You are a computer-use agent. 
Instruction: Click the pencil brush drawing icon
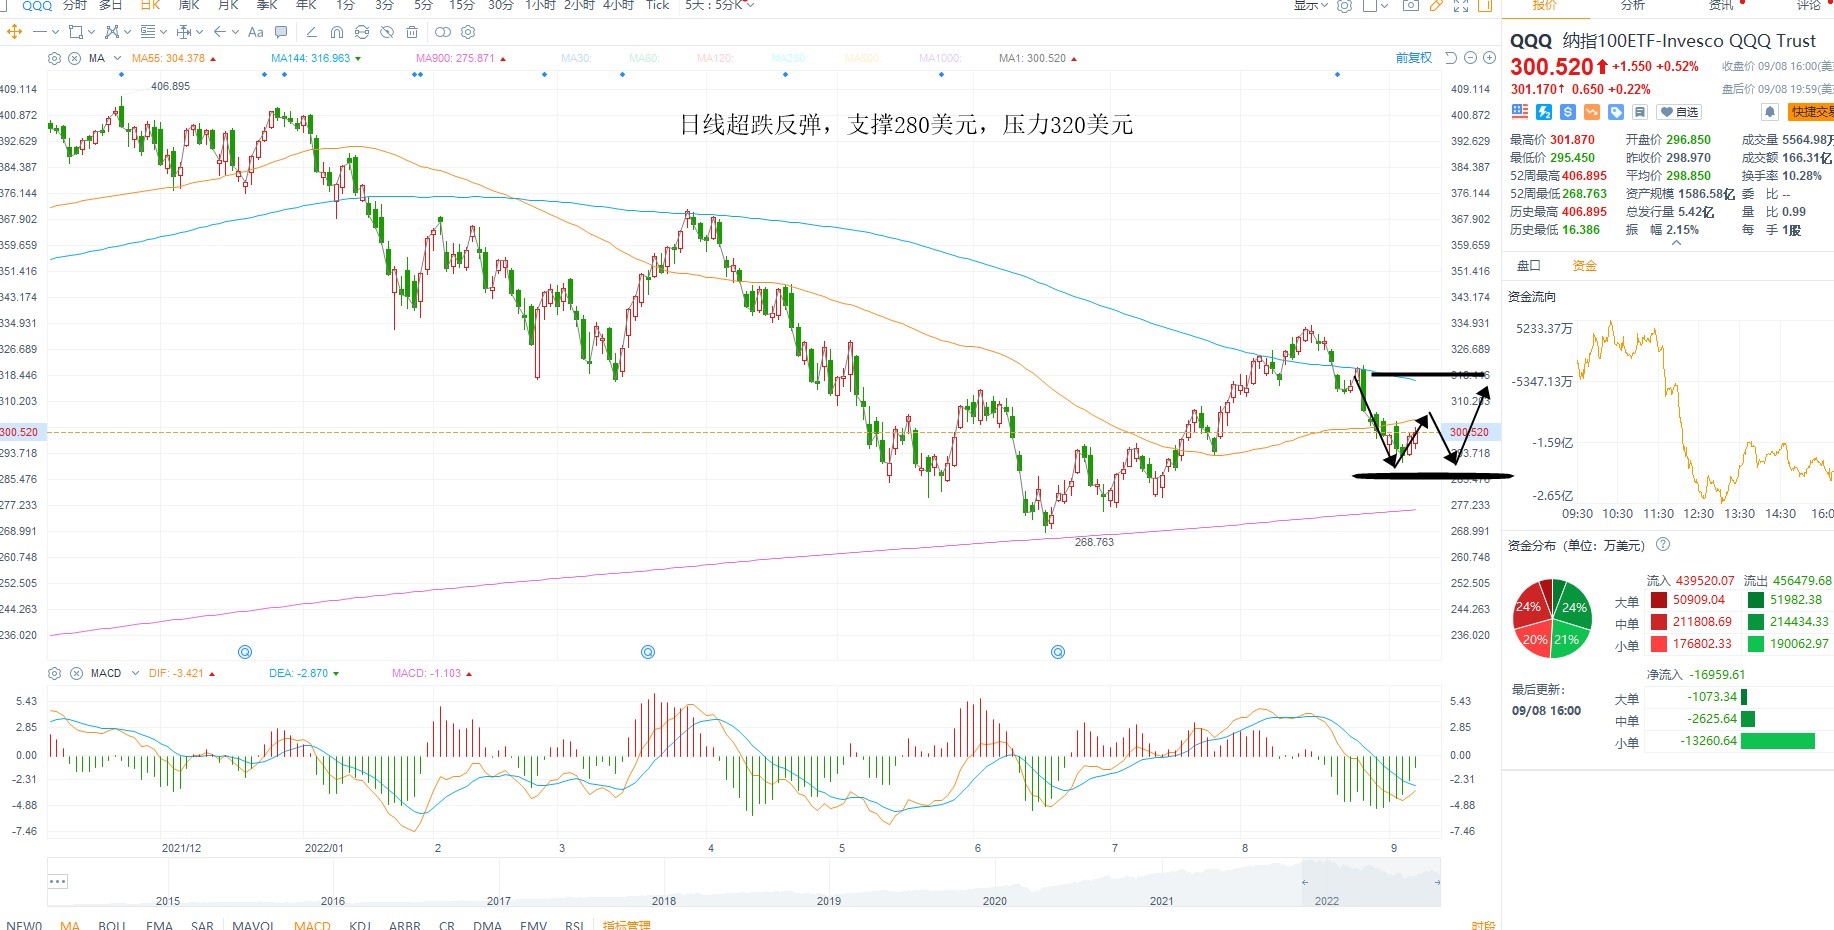tap(311, 32)
